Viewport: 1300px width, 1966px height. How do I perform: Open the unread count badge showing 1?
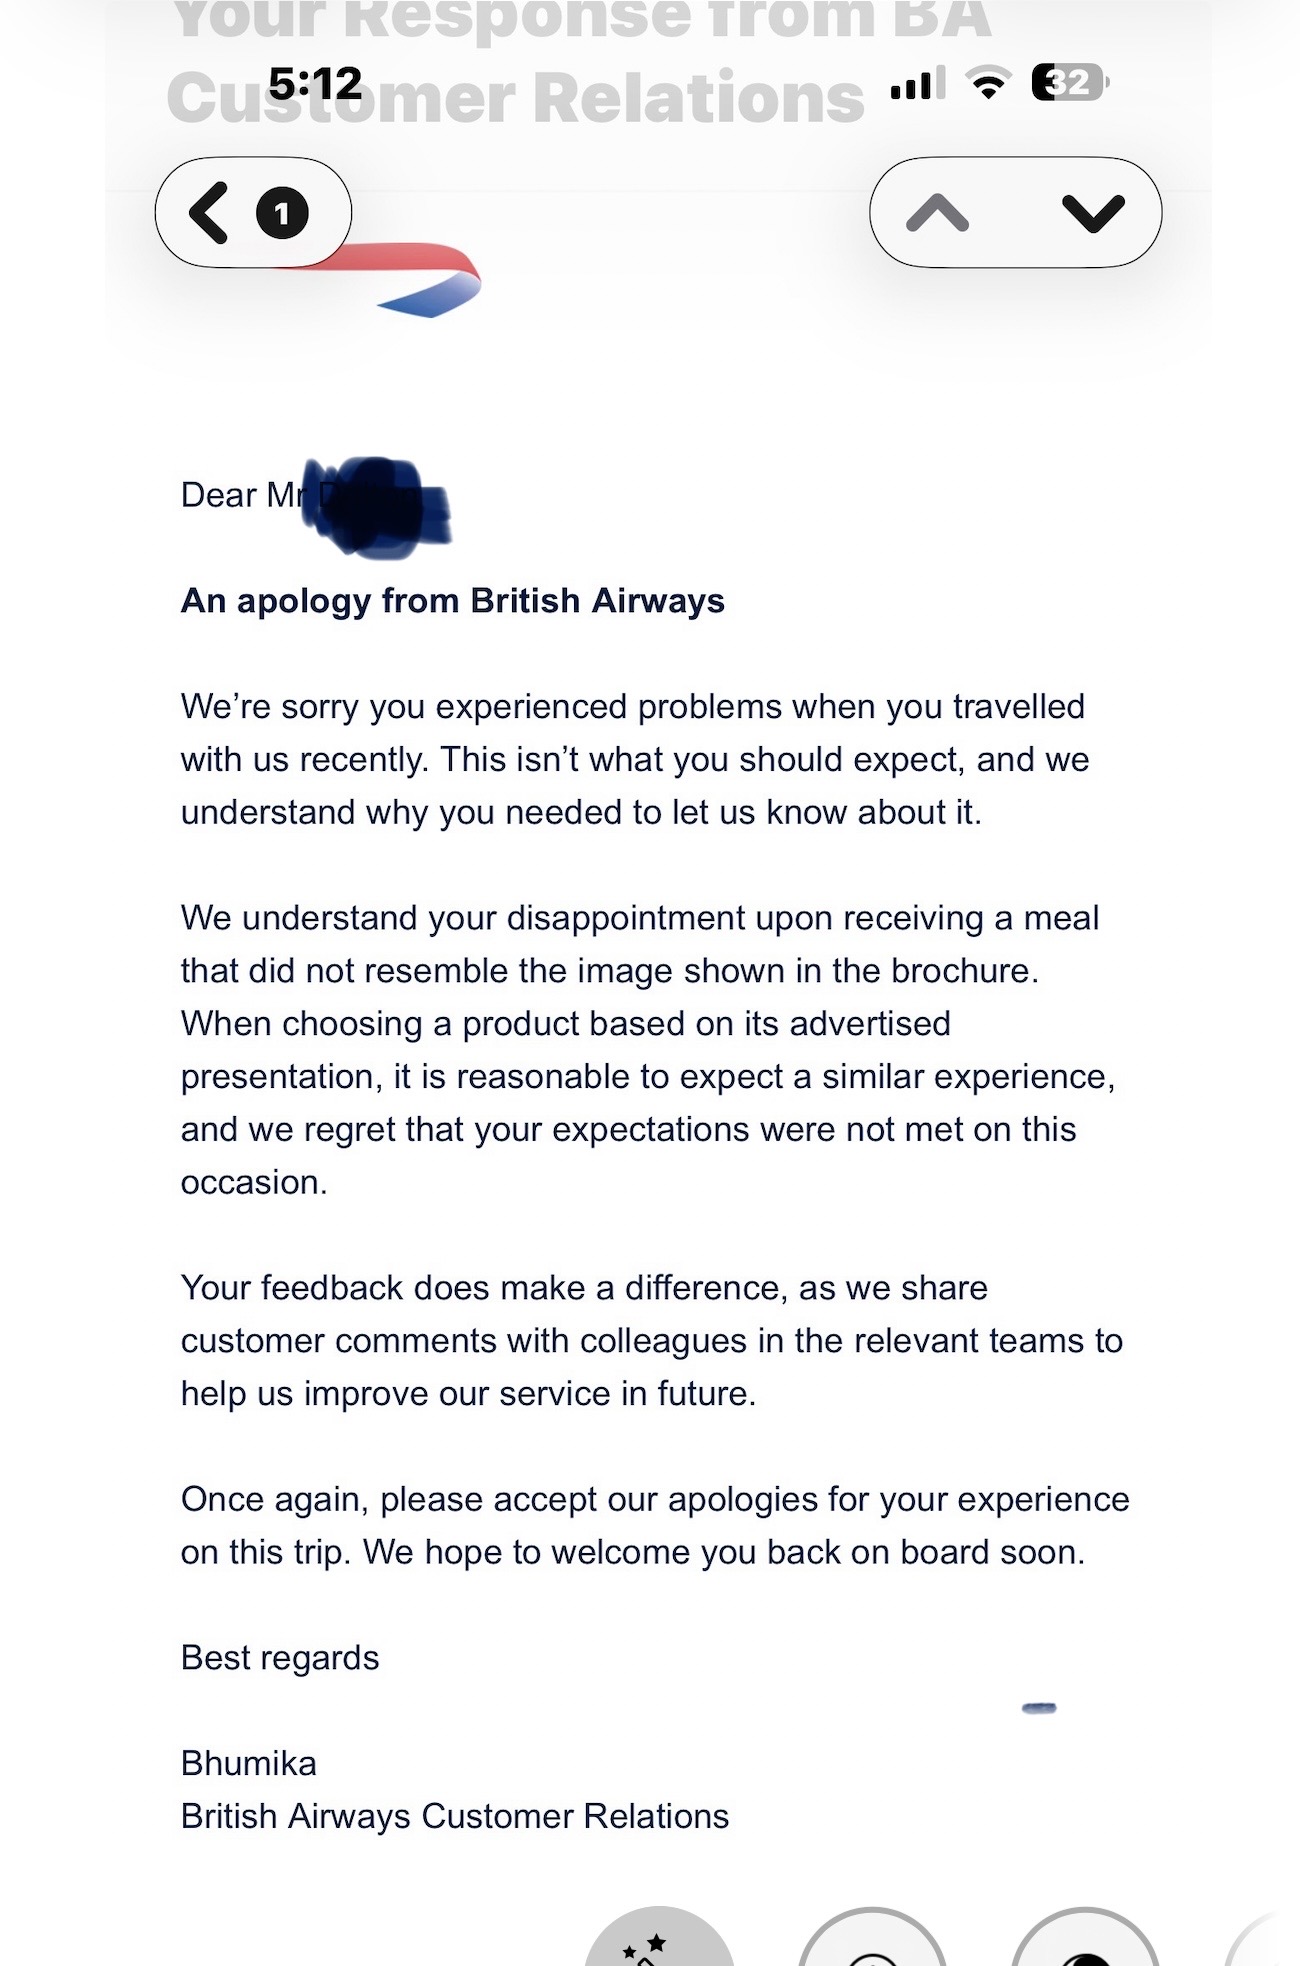pyautogui.click(x=282, y=212)
